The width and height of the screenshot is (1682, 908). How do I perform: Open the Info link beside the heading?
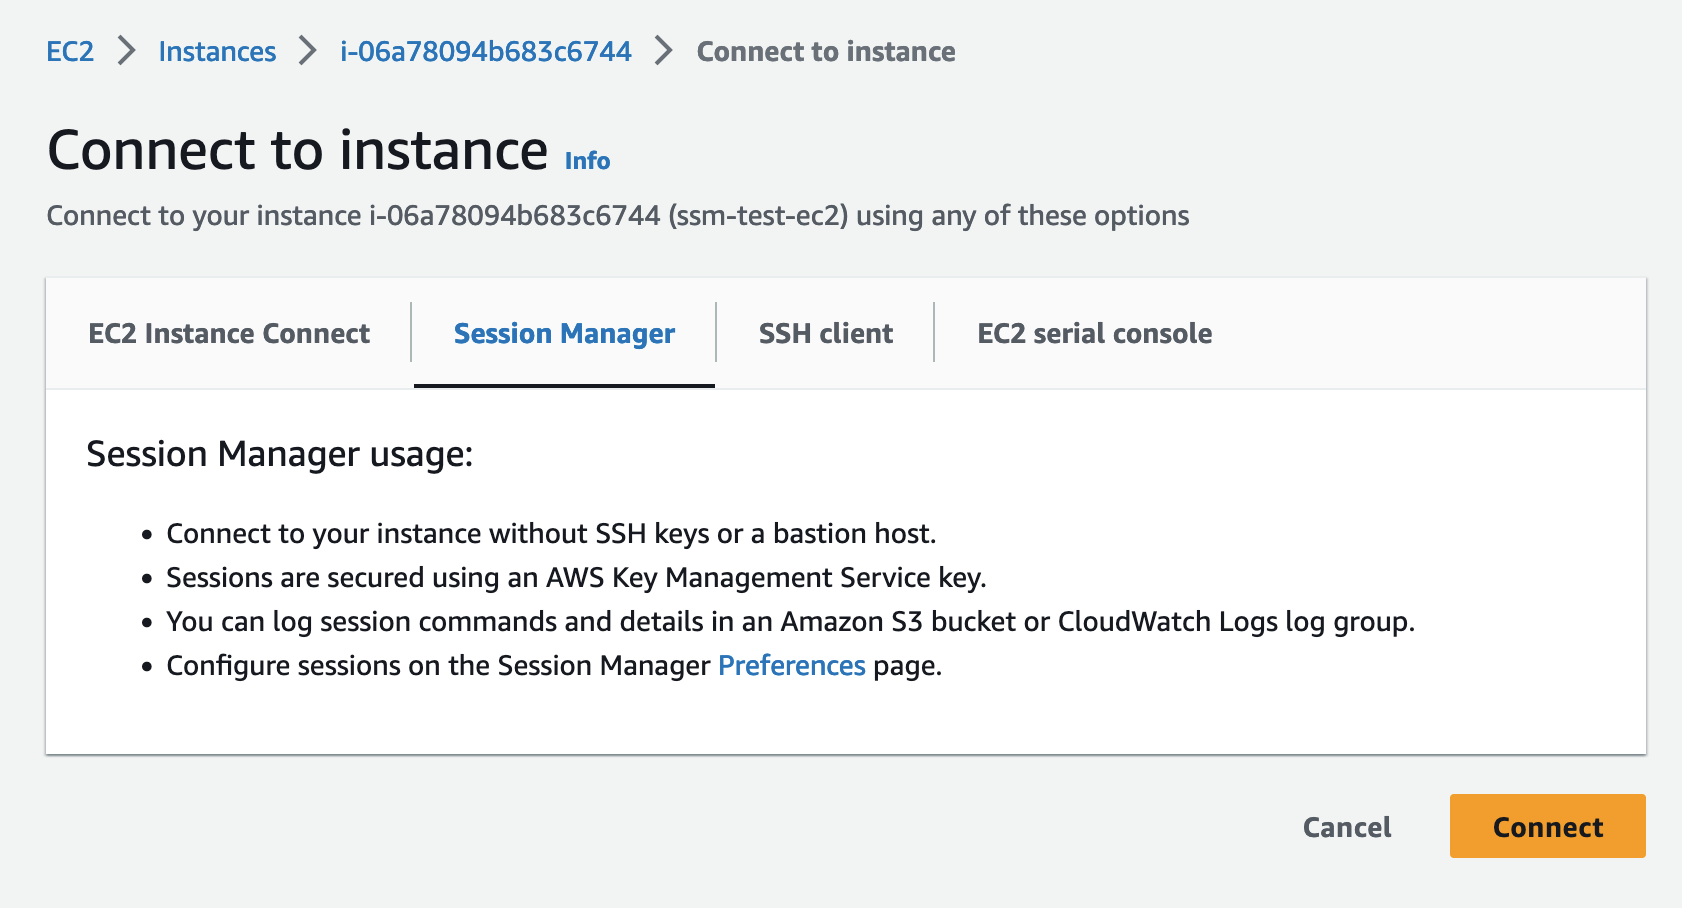click(587, 161)
